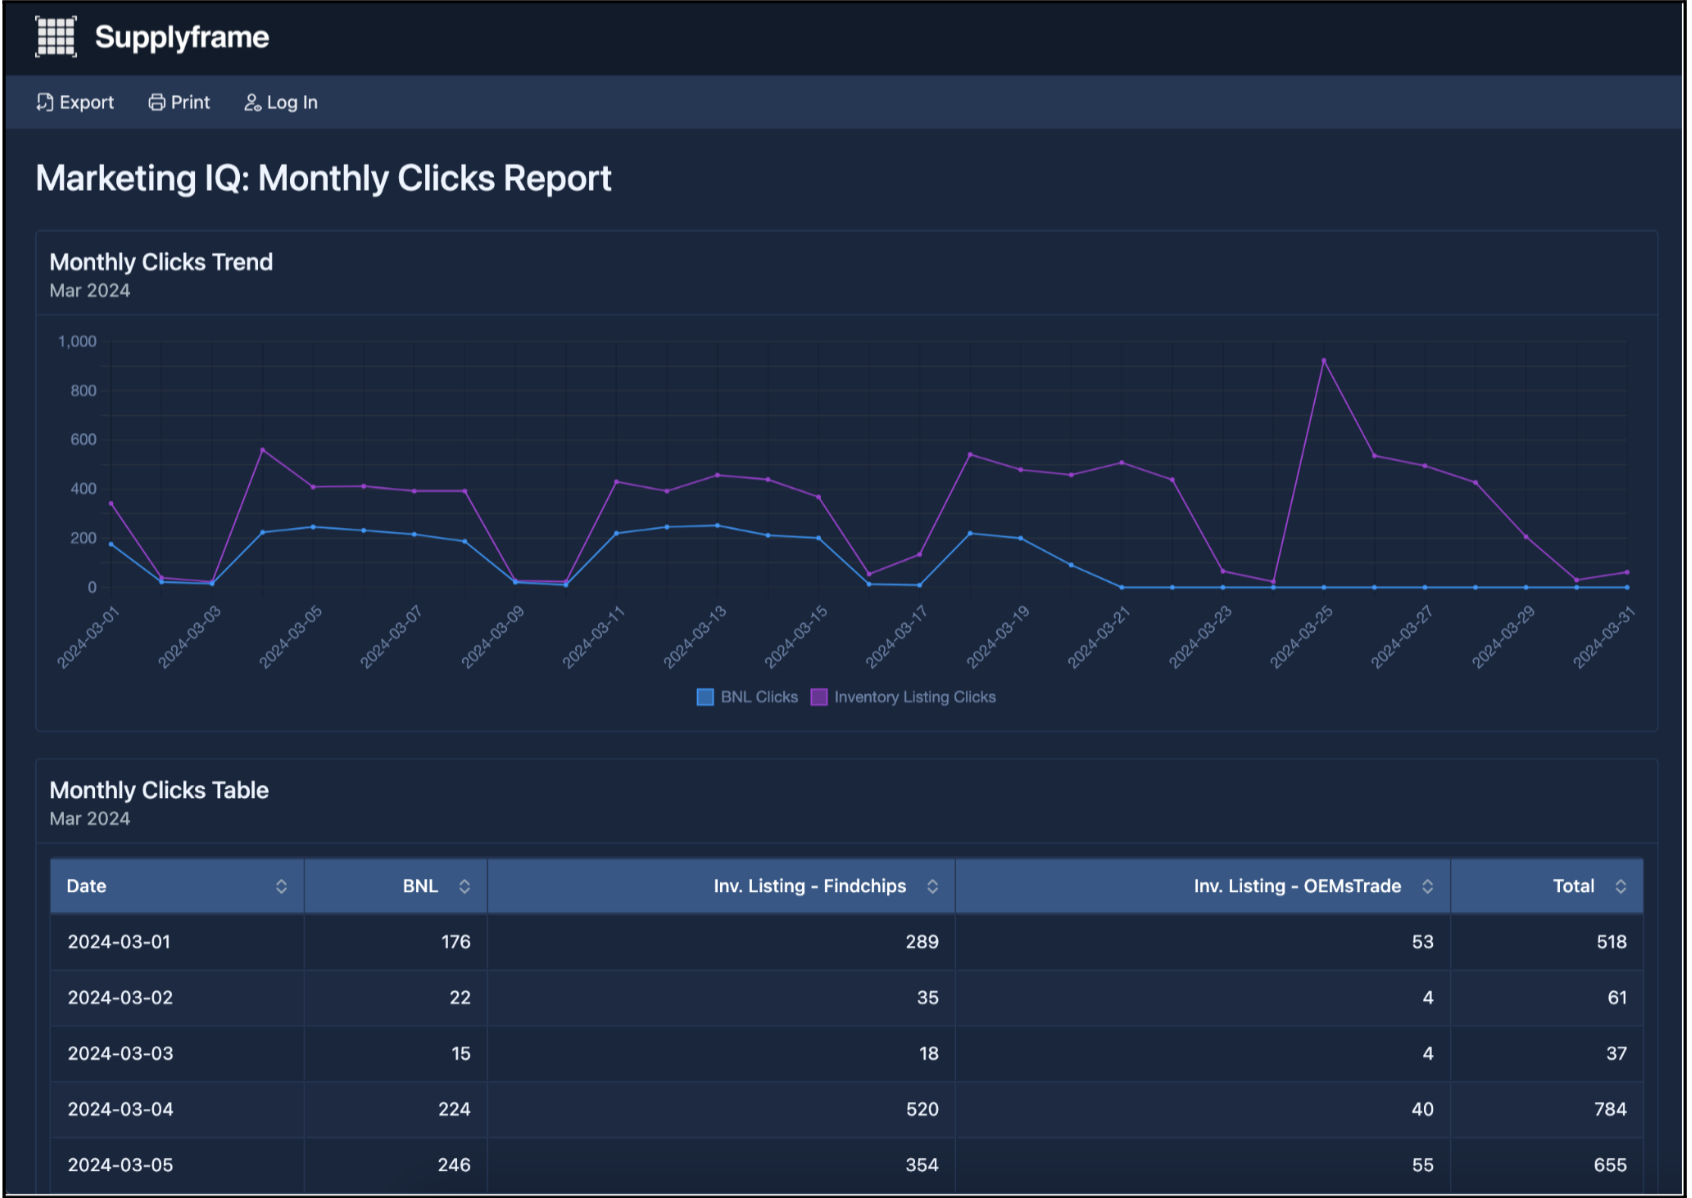Click the Log In user icon

[x=252, y=102]
